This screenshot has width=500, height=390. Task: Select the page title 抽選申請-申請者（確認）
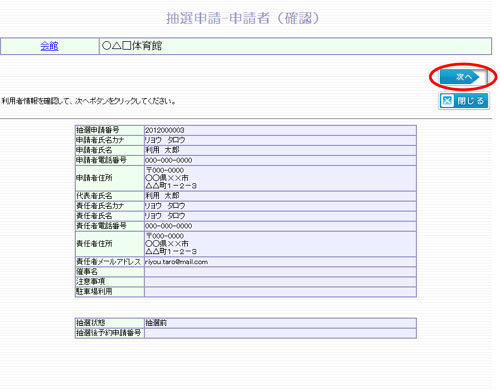pos(242,18)
